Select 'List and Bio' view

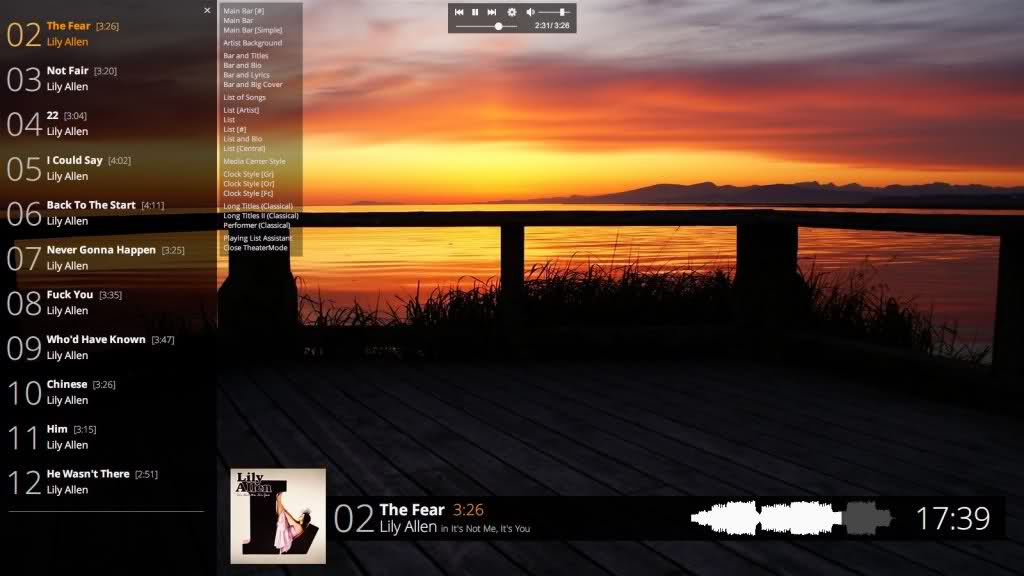(242, 139)
